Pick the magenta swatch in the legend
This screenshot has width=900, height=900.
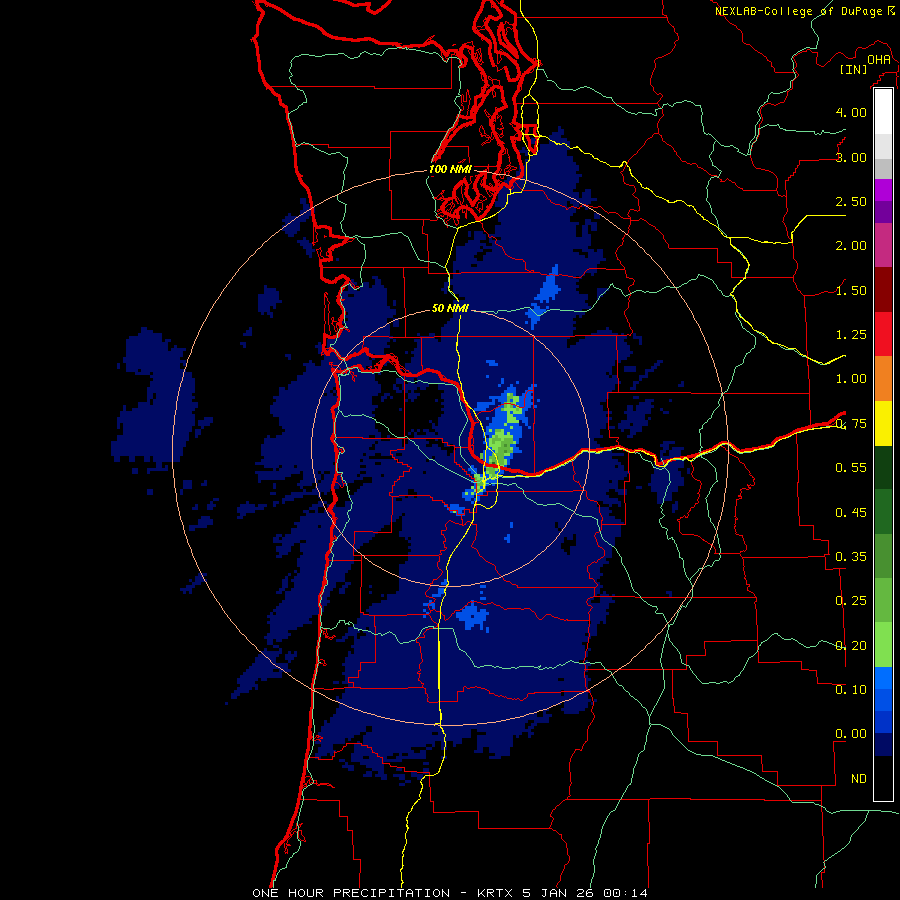[x=883, y=190]
